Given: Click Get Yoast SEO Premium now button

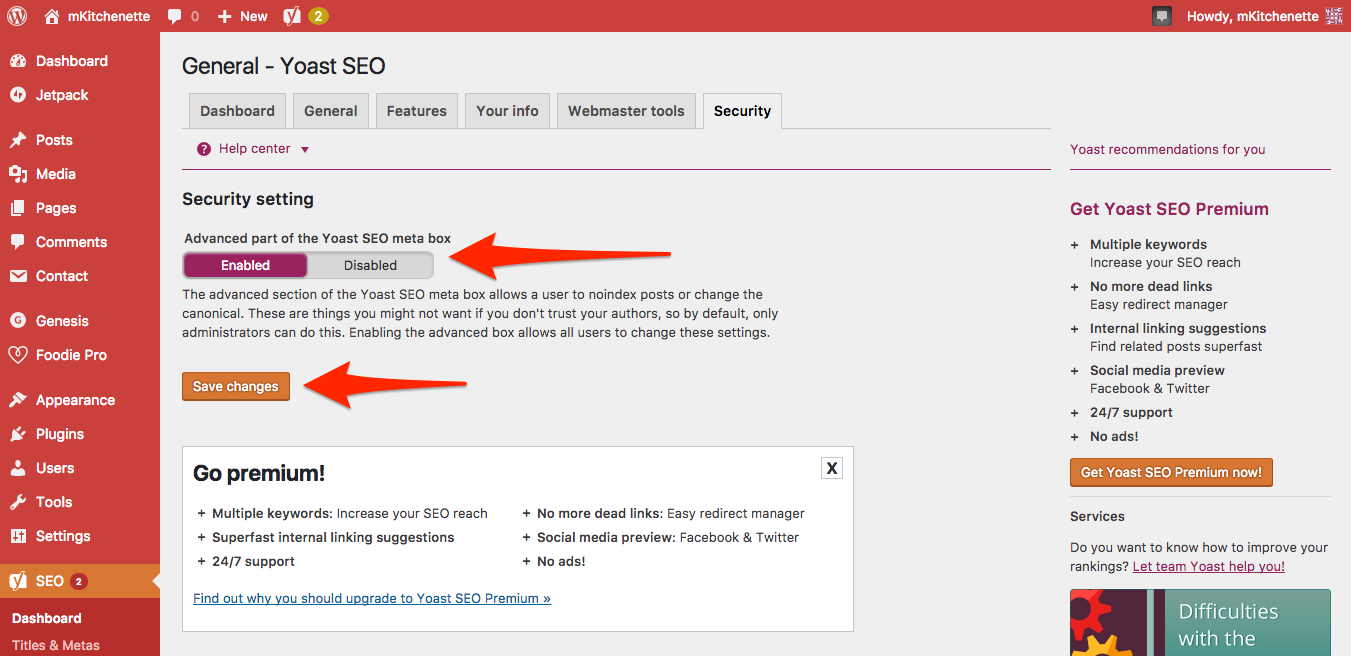Looking at the screenshot, I should [x=1171, y=472].
